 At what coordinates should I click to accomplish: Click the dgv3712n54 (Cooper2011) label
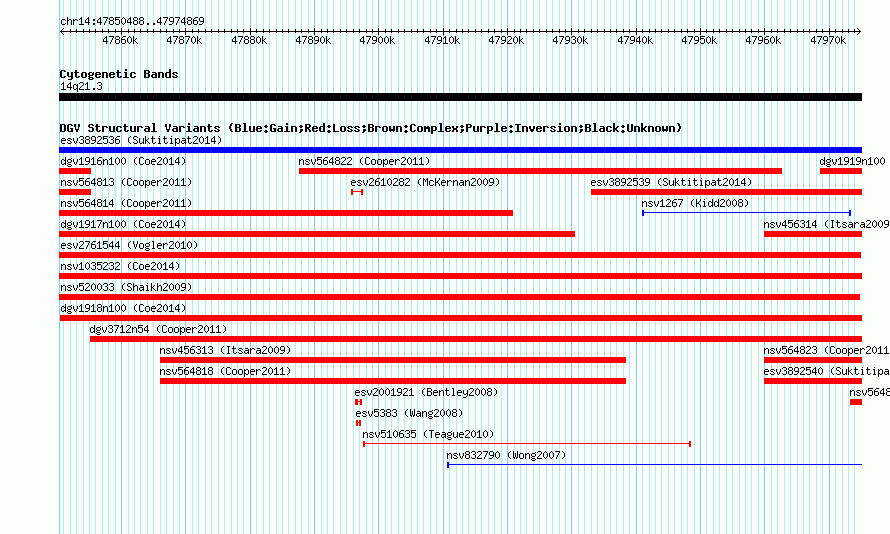pos(158,329)
